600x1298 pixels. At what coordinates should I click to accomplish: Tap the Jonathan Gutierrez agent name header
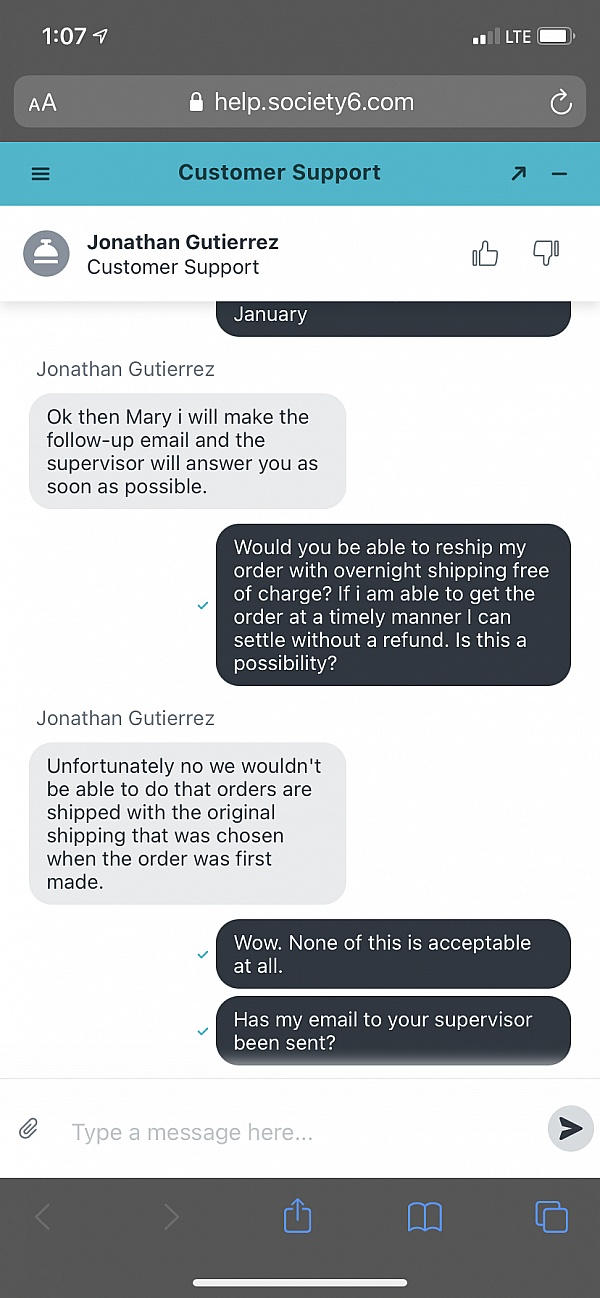pyautogui.click(x=183, y=242)
